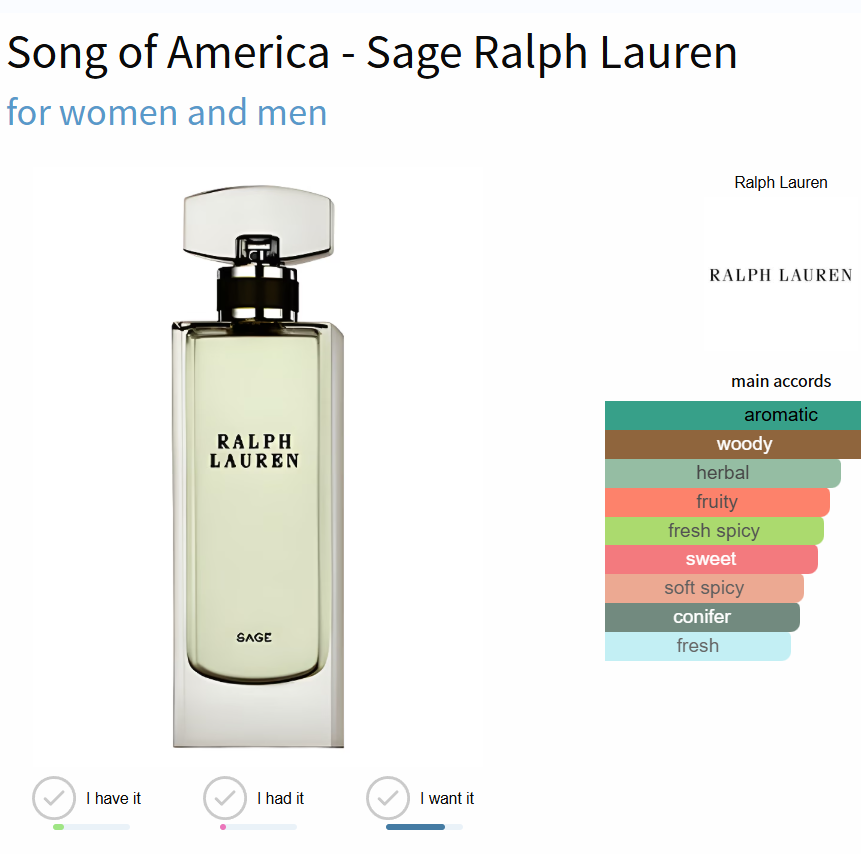
Task: Open the Ralph Lauren brand link
Action: 781,182
